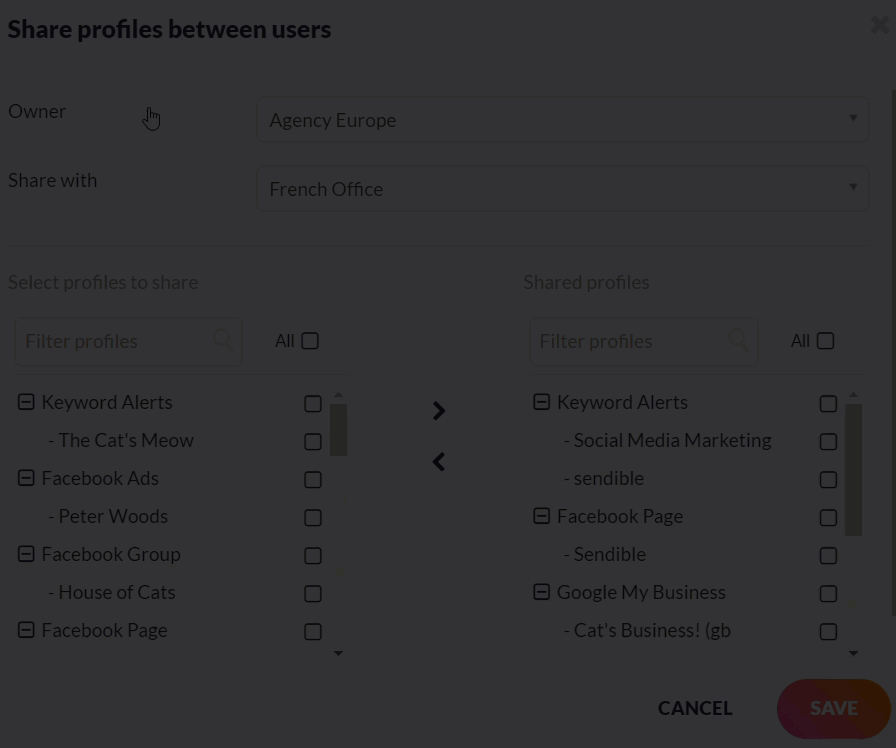Screen dimensions: 896x748
Task: Click the SAVE button
Action: pos(834,708)
